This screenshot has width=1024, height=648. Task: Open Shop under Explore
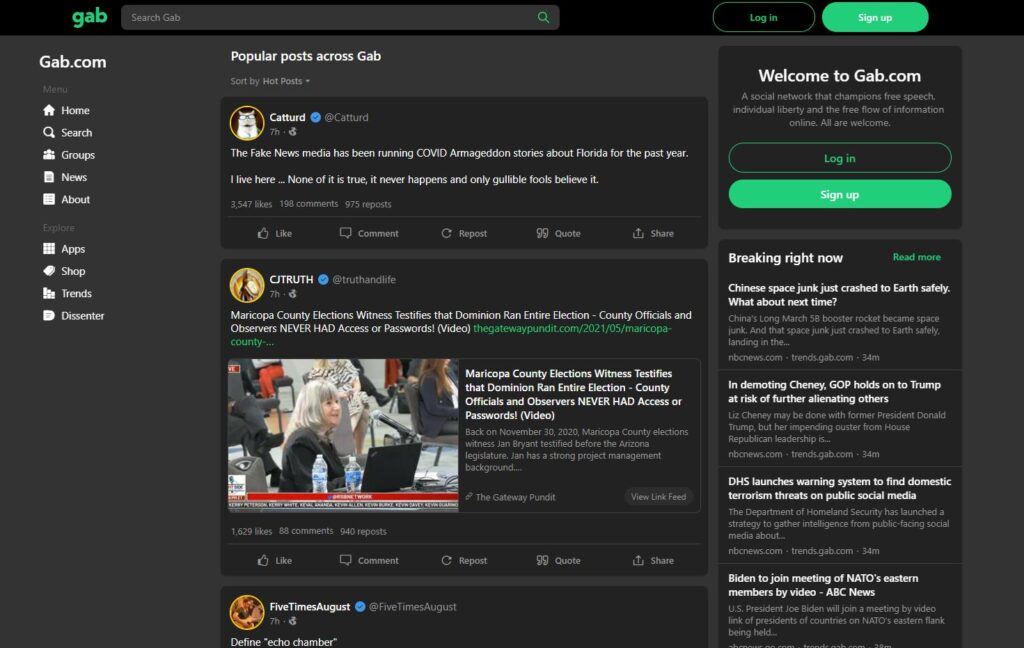click(x=64, y=271)
